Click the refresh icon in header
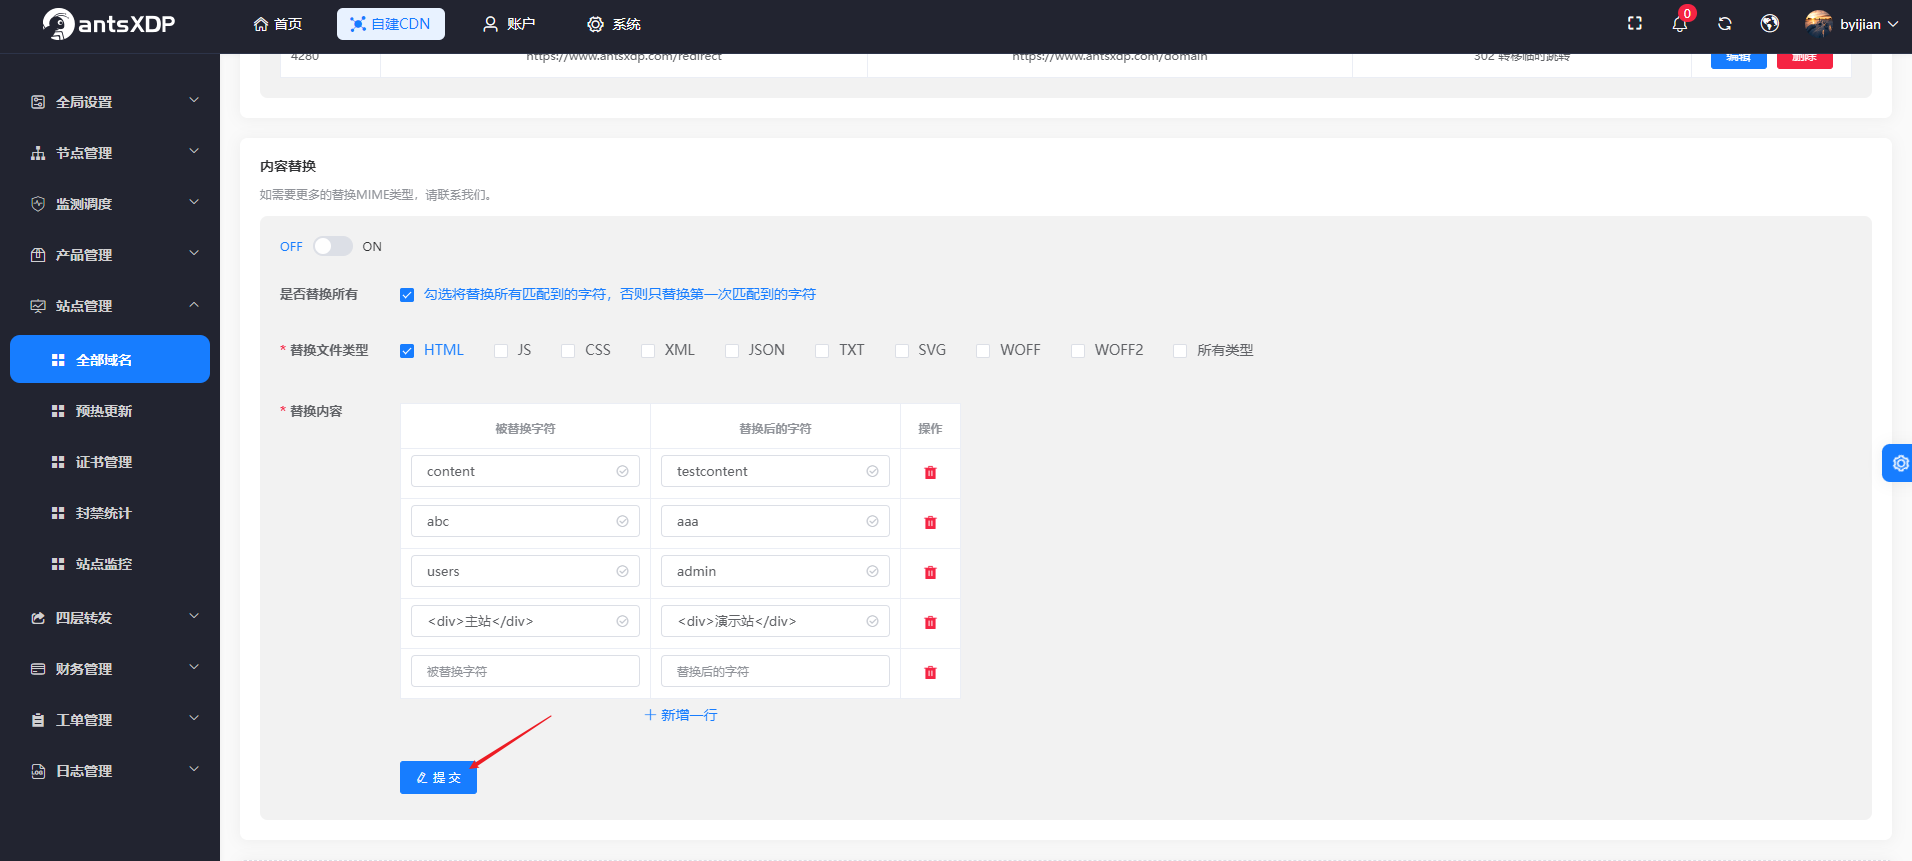The height and width of the screenshot is (861, 1912). (x=1725, y=24)
